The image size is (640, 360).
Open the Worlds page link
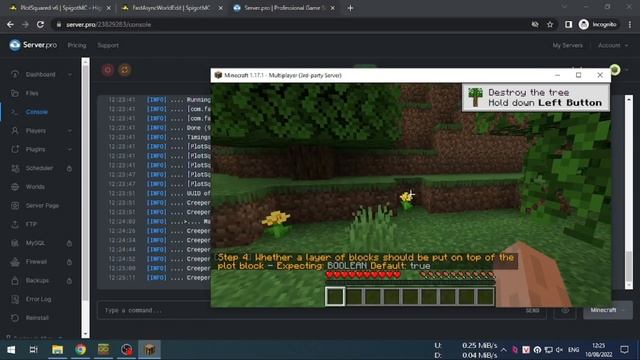(35, 187)
